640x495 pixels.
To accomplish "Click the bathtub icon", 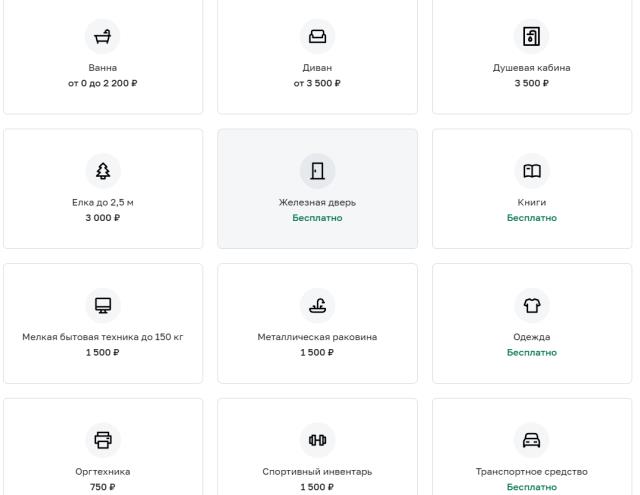I will (x=102, y=35).
